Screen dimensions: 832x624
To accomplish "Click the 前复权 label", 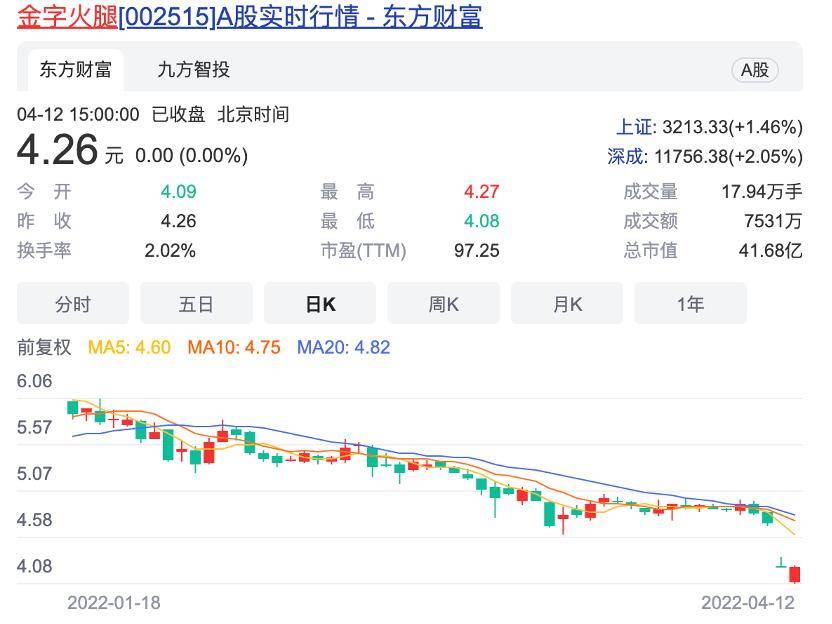I will point(44,348).
